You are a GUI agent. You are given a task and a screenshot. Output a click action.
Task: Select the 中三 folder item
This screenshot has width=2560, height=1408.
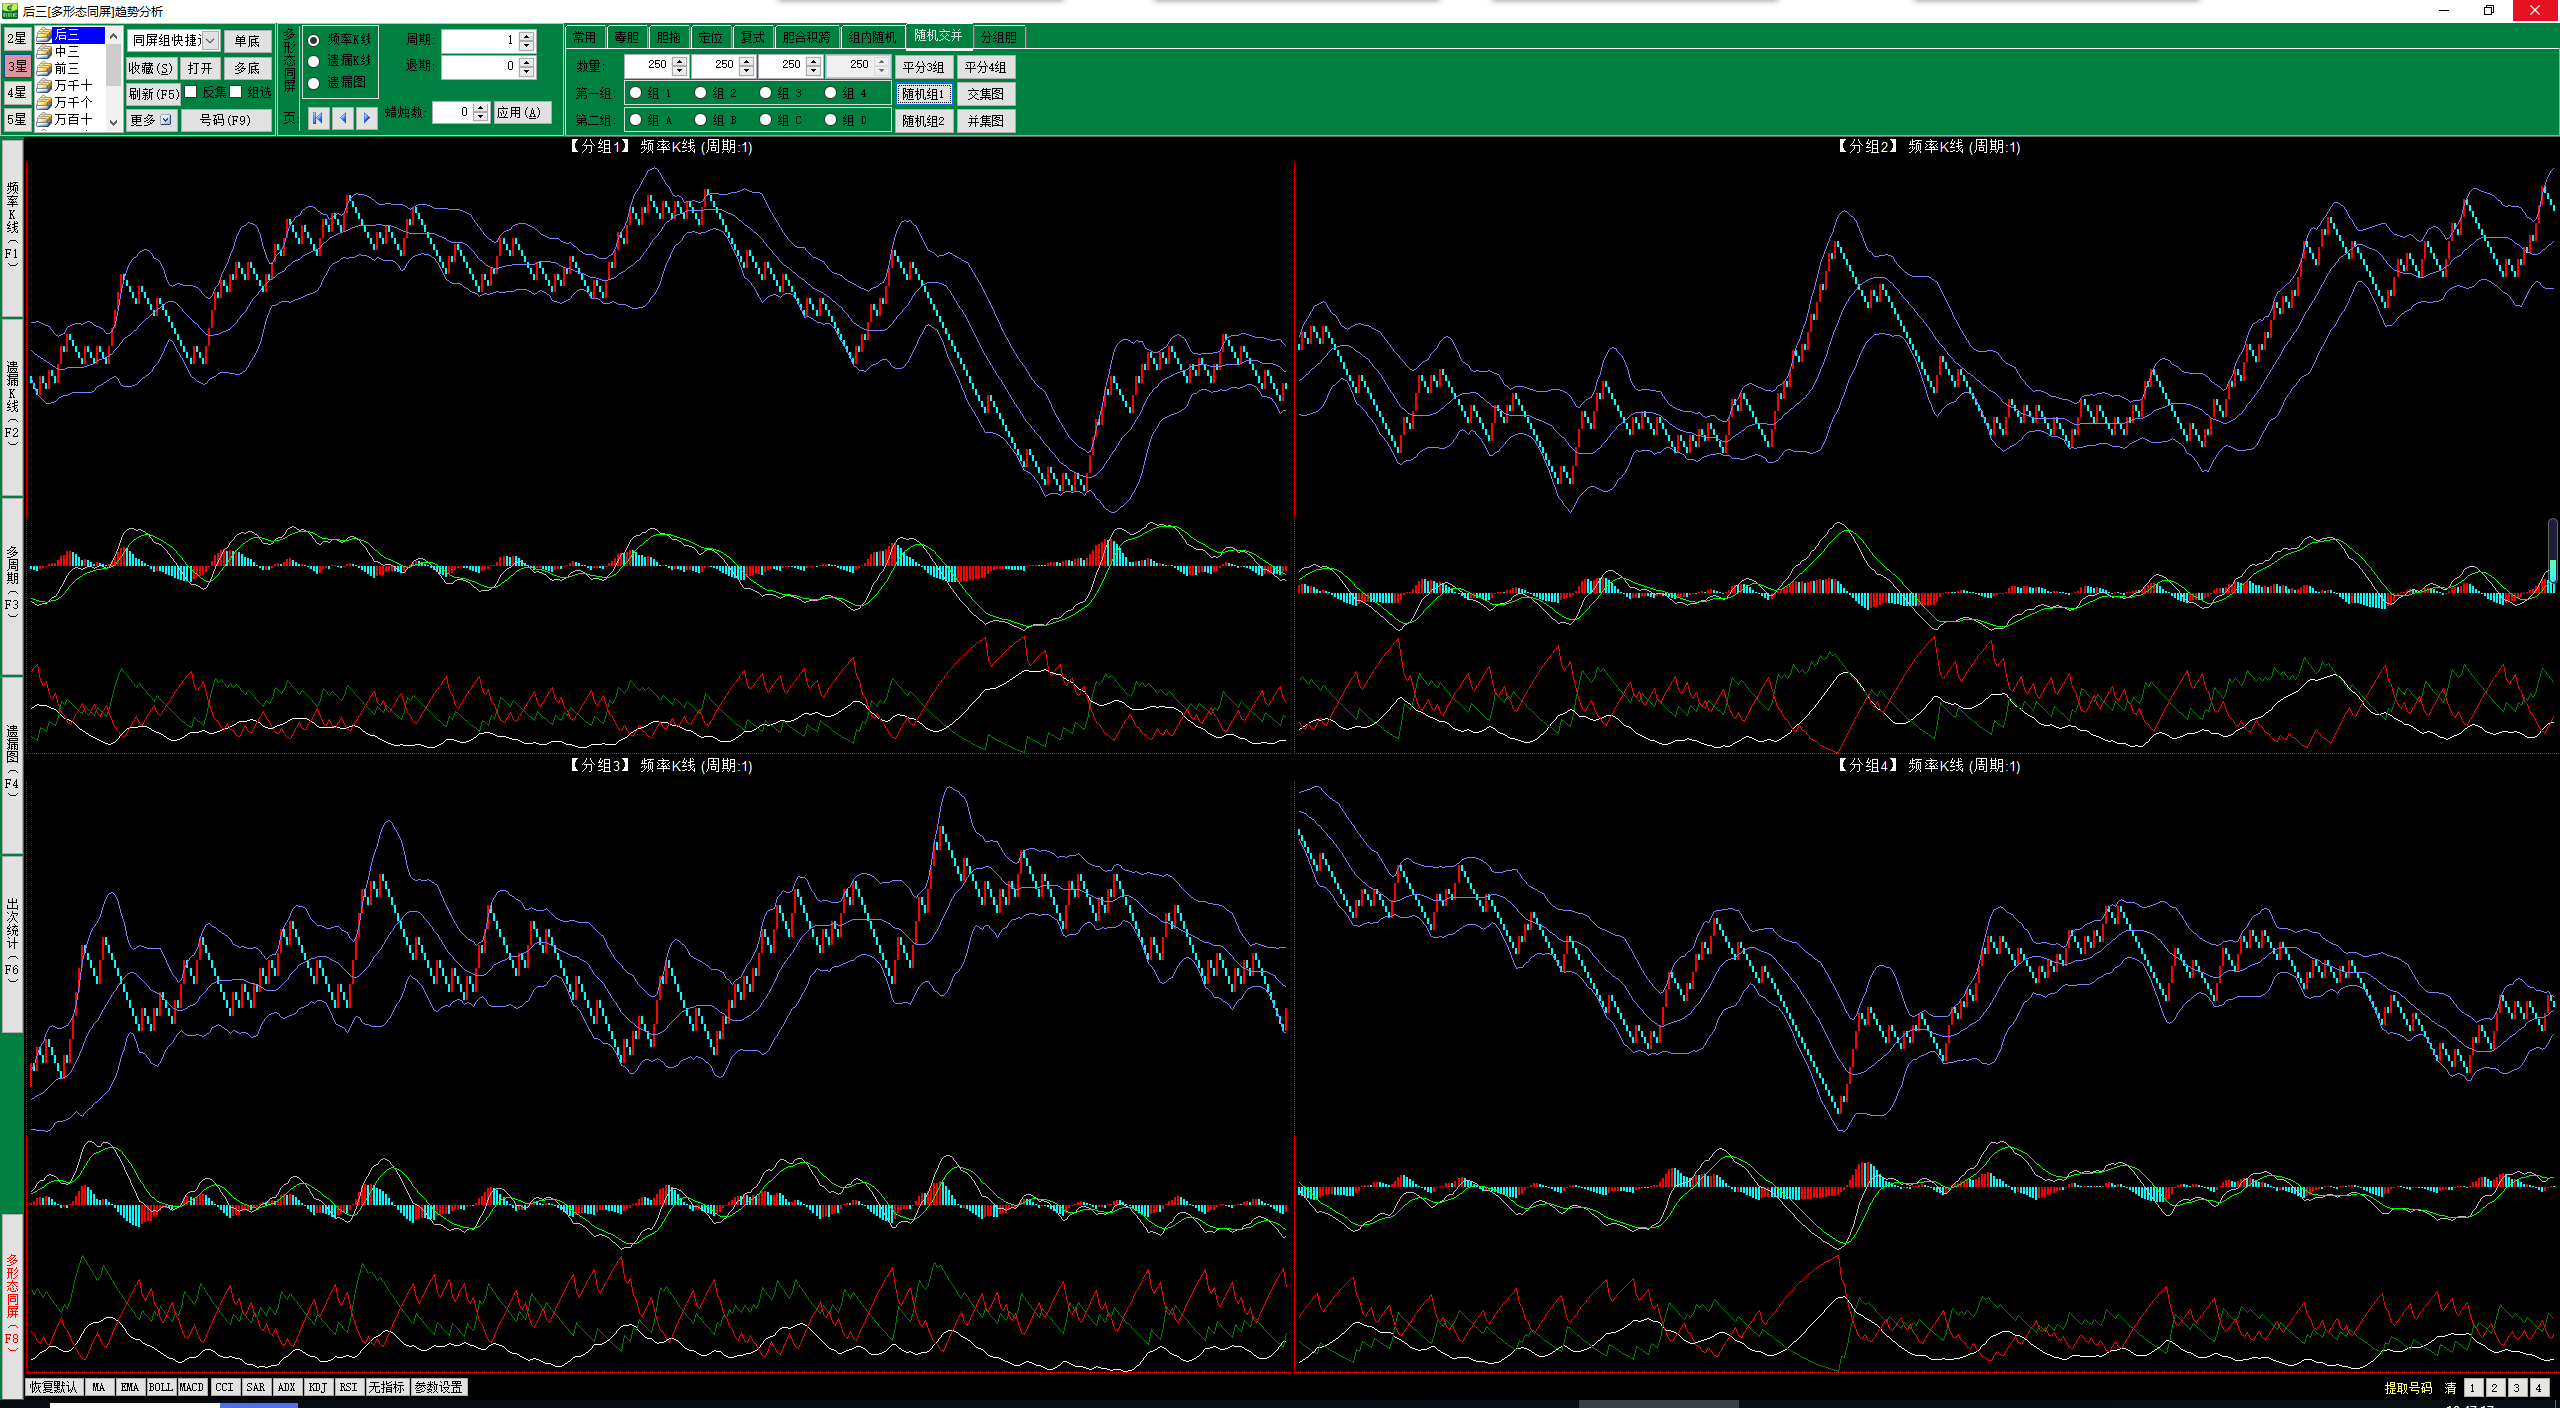pos(66,51)
